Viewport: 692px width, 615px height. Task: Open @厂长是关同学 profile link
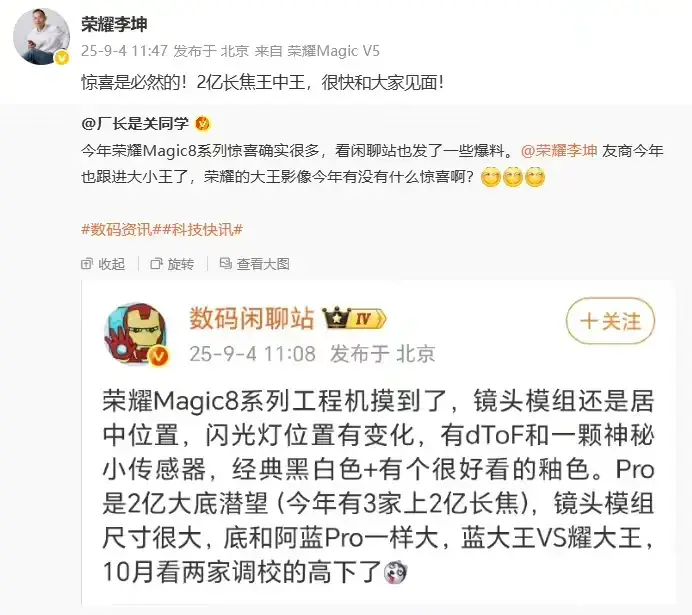pos(135,124)
